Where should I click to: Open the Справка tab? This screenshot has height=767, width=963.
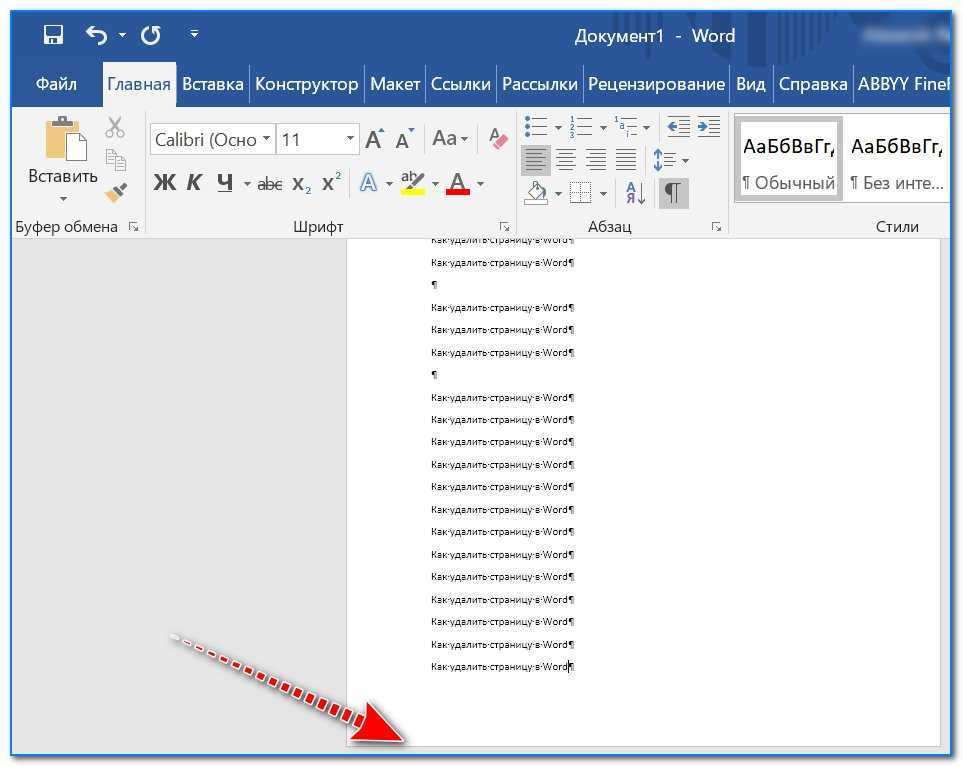pos(813,84)
